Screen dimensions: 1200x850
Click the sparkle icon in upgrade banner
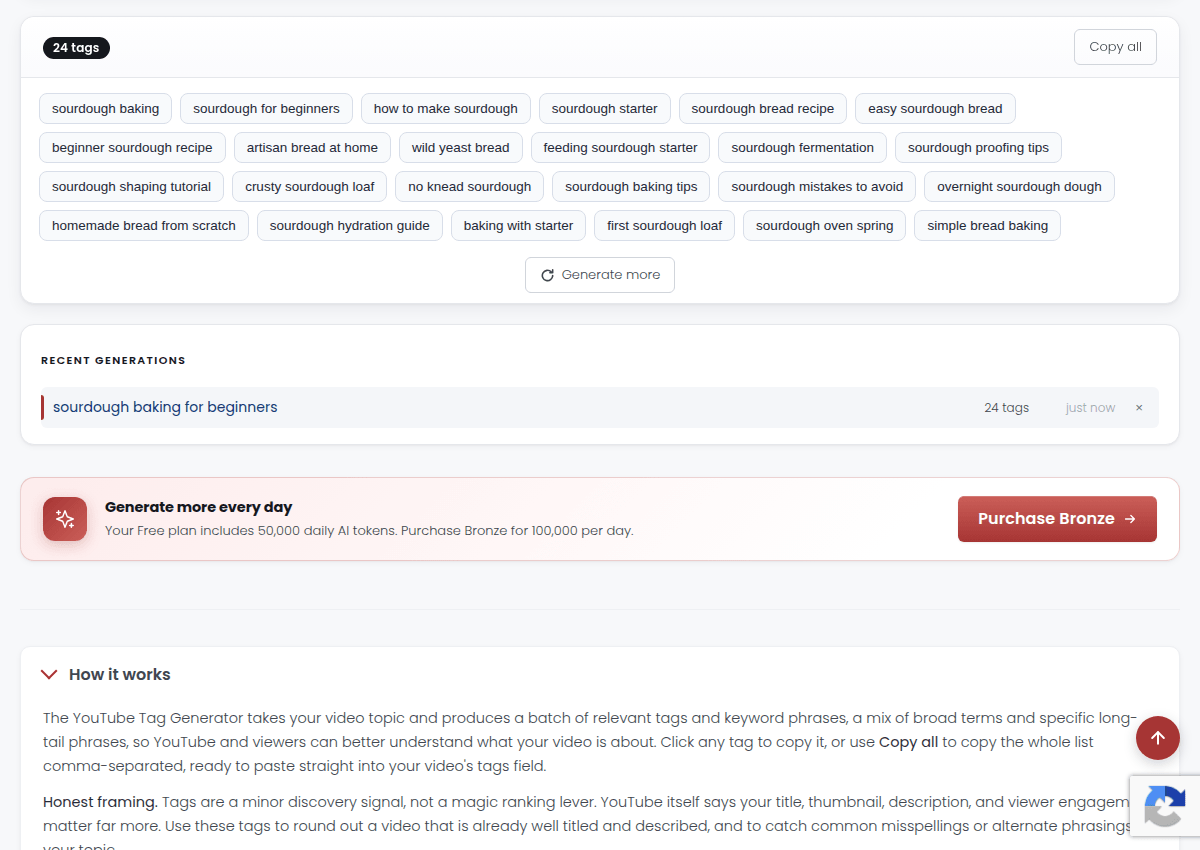pos(65,519)
